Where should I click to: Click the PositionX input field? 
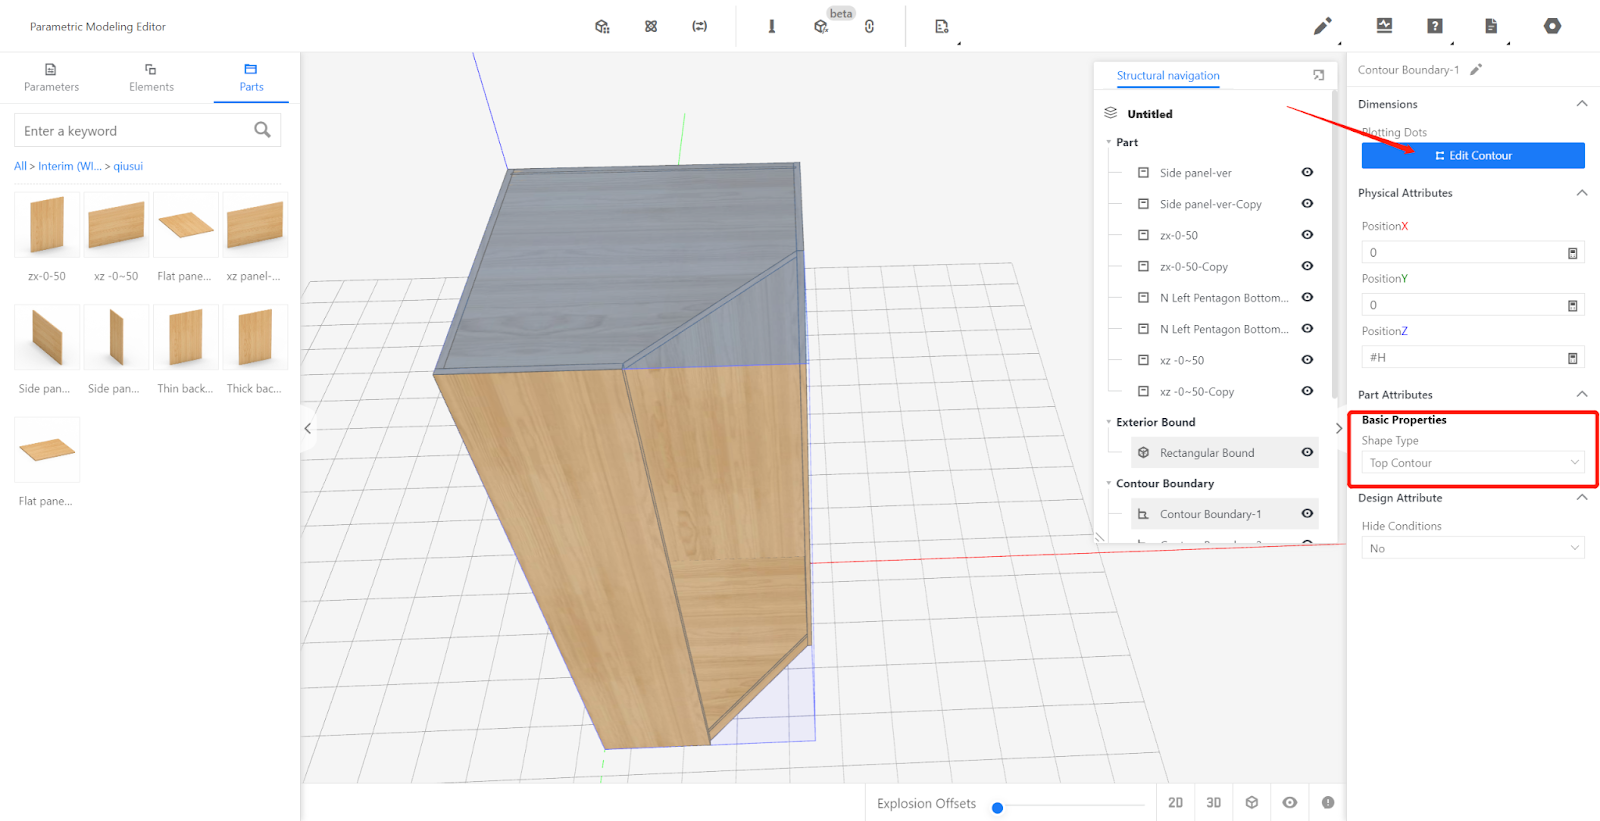point(1462,252)
